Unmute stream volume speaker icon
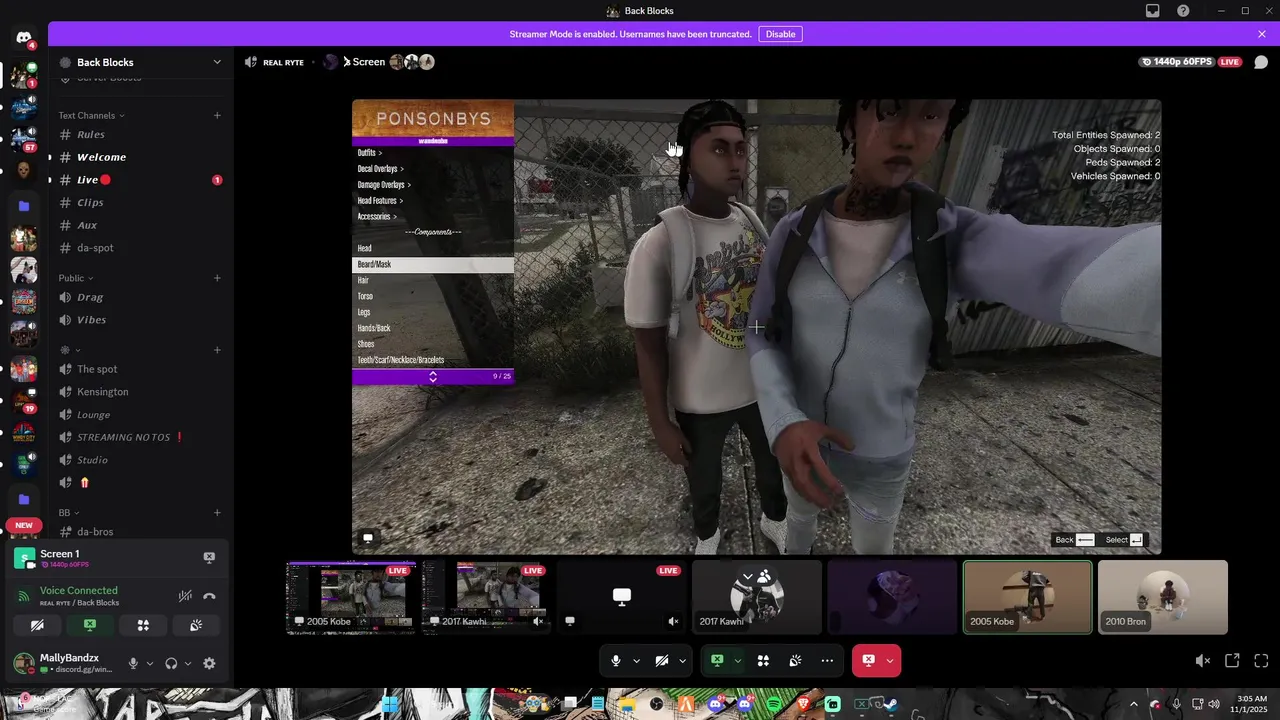 [1203, 661]
